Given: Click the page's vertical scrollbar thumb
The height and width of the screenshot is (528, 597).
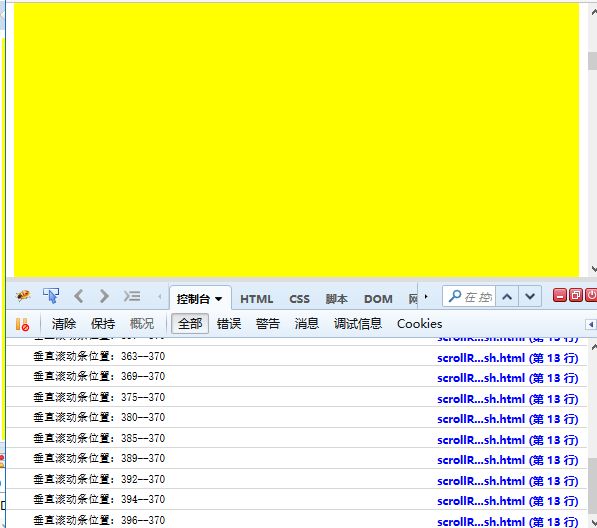Looking at the screenshot, I should (592, 61).
